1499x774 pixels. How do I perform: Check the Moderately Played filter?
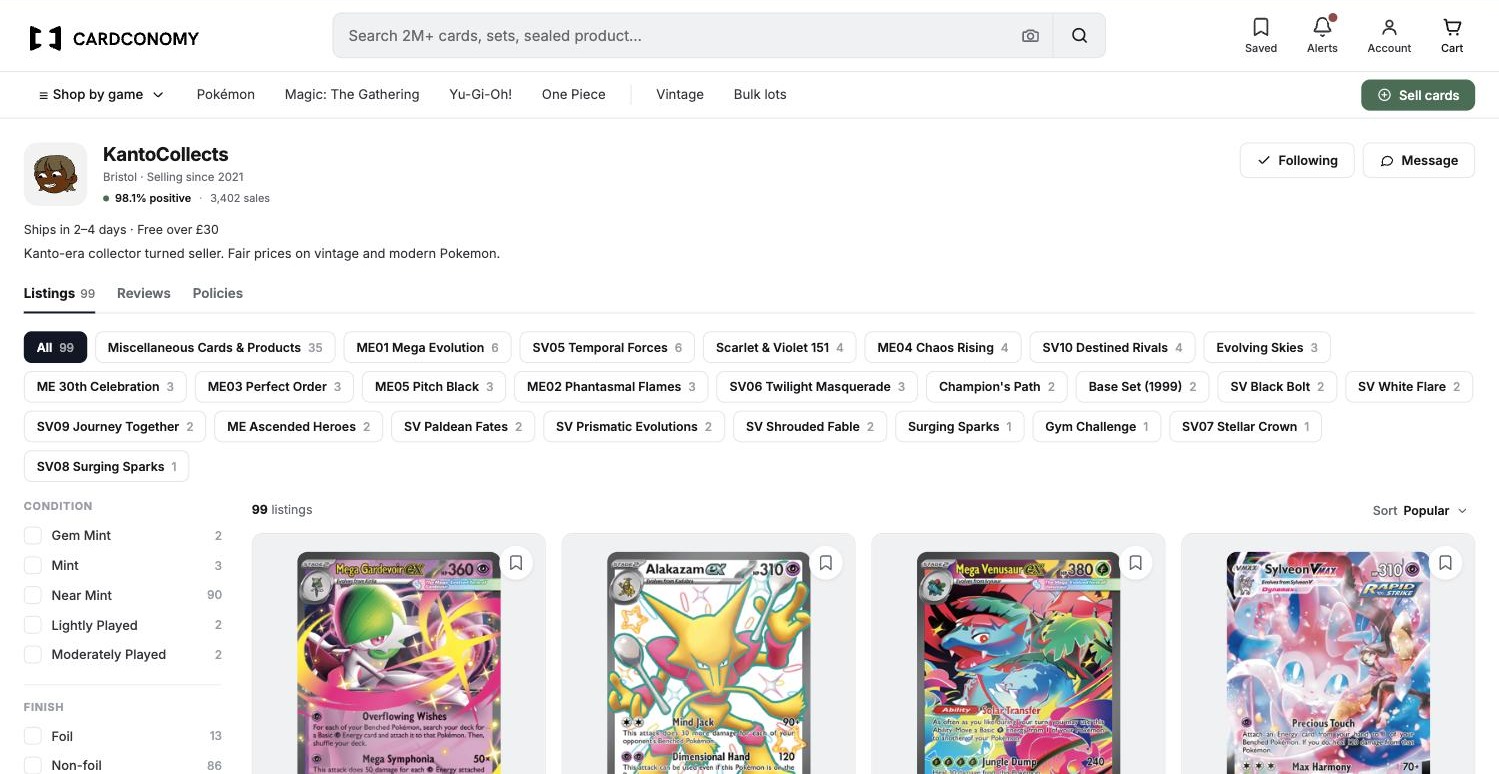[x=33, y=654]
